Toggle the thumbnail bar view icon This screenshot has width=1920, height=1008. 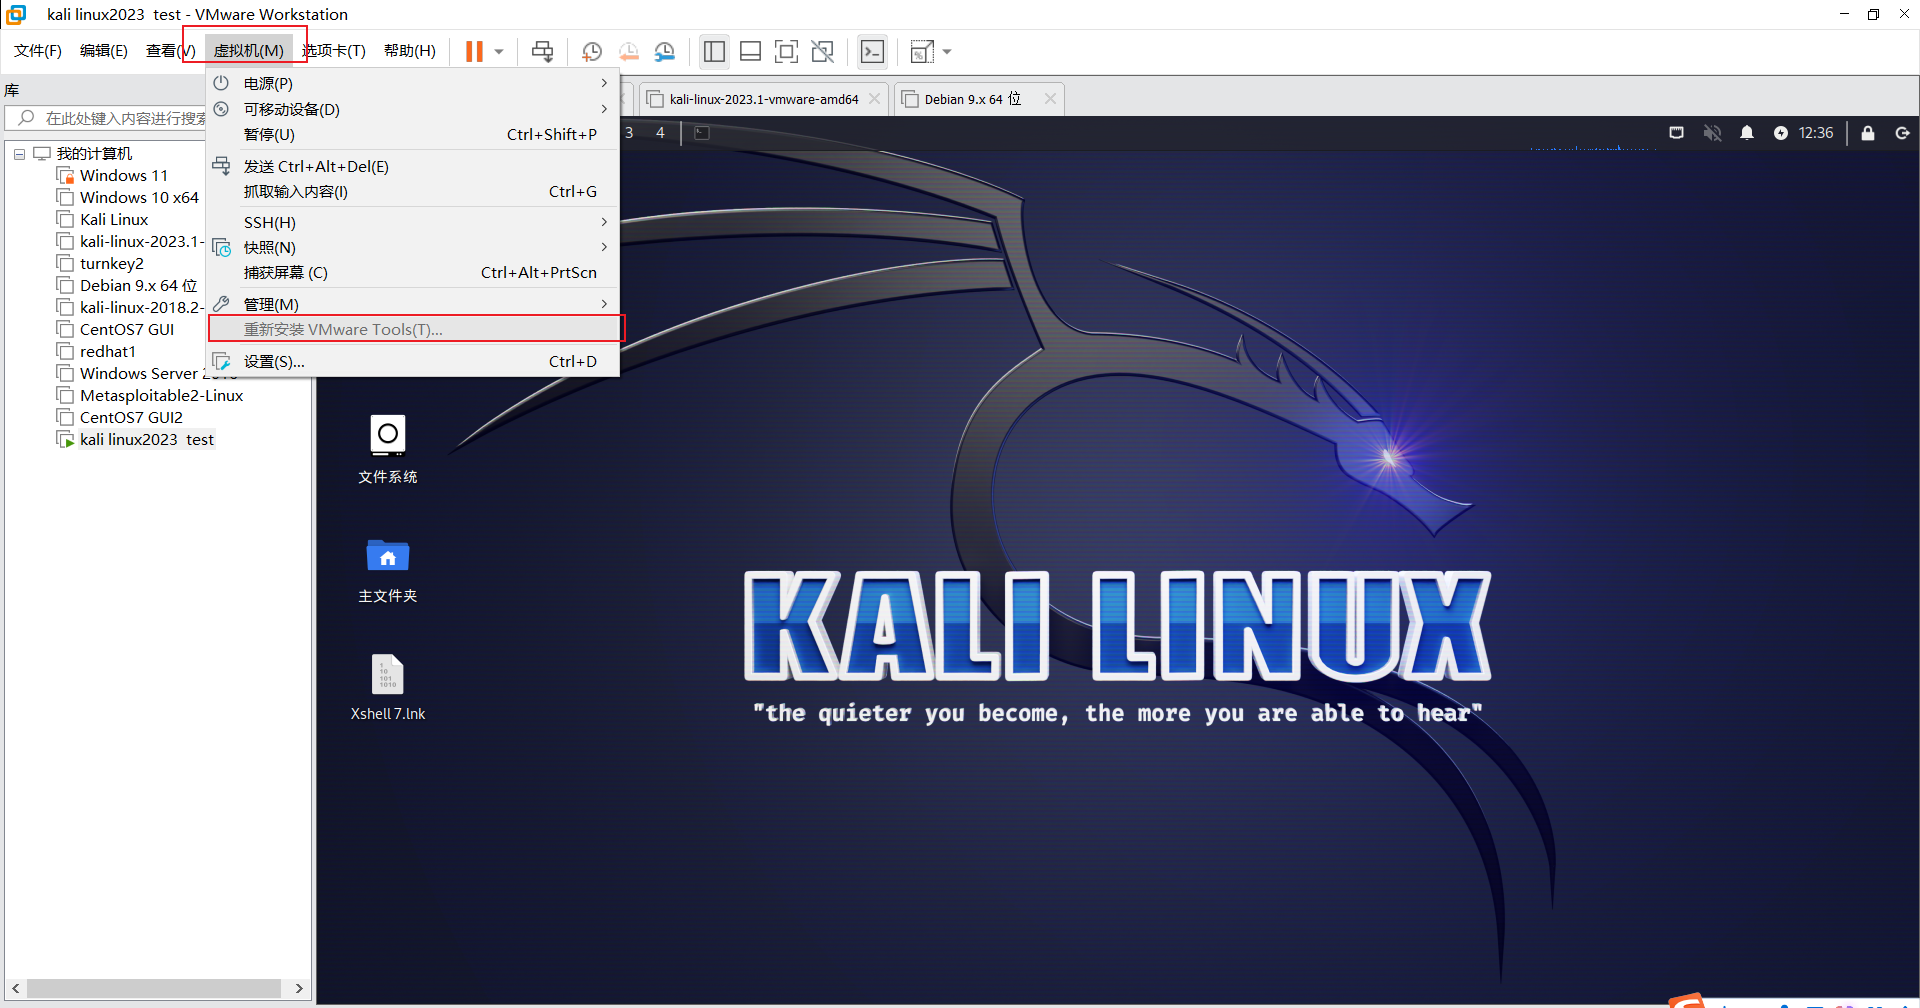750,51
